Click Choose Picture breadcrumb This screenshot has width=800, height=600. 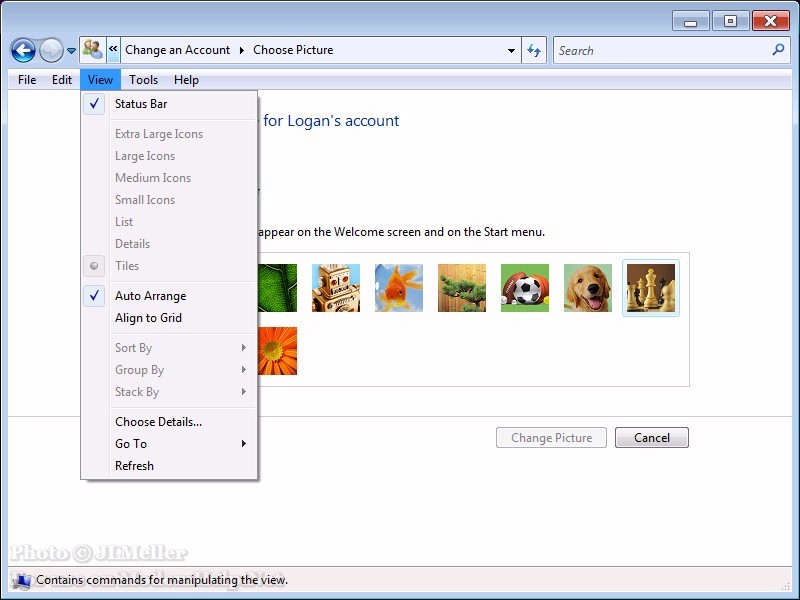point(293,50)
